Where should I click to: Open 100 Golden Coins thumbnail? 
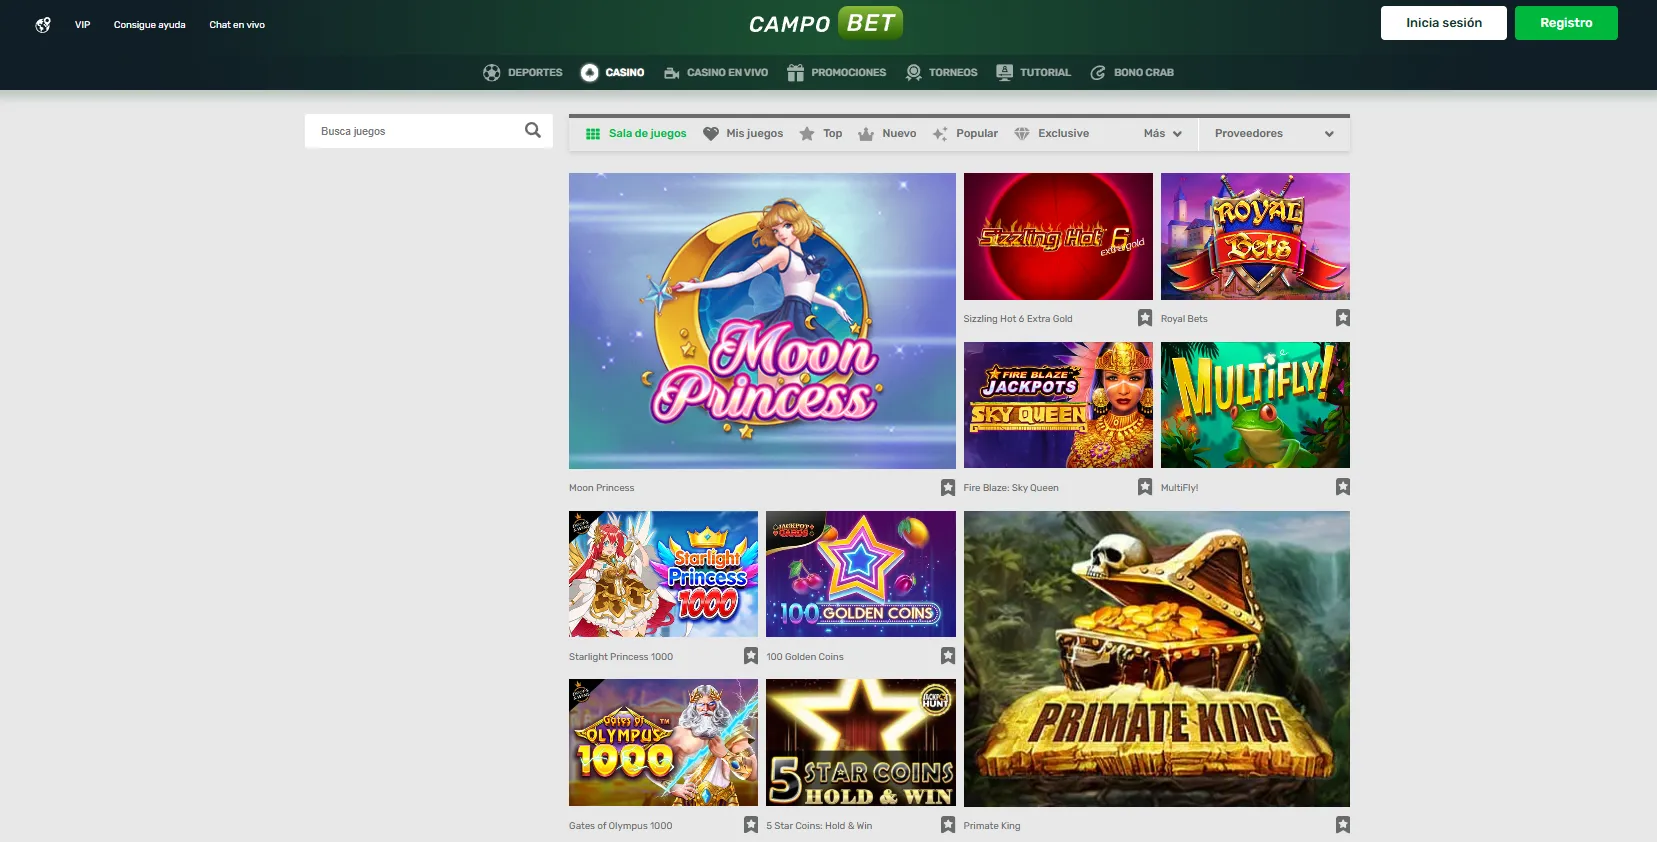click(861, 574)
